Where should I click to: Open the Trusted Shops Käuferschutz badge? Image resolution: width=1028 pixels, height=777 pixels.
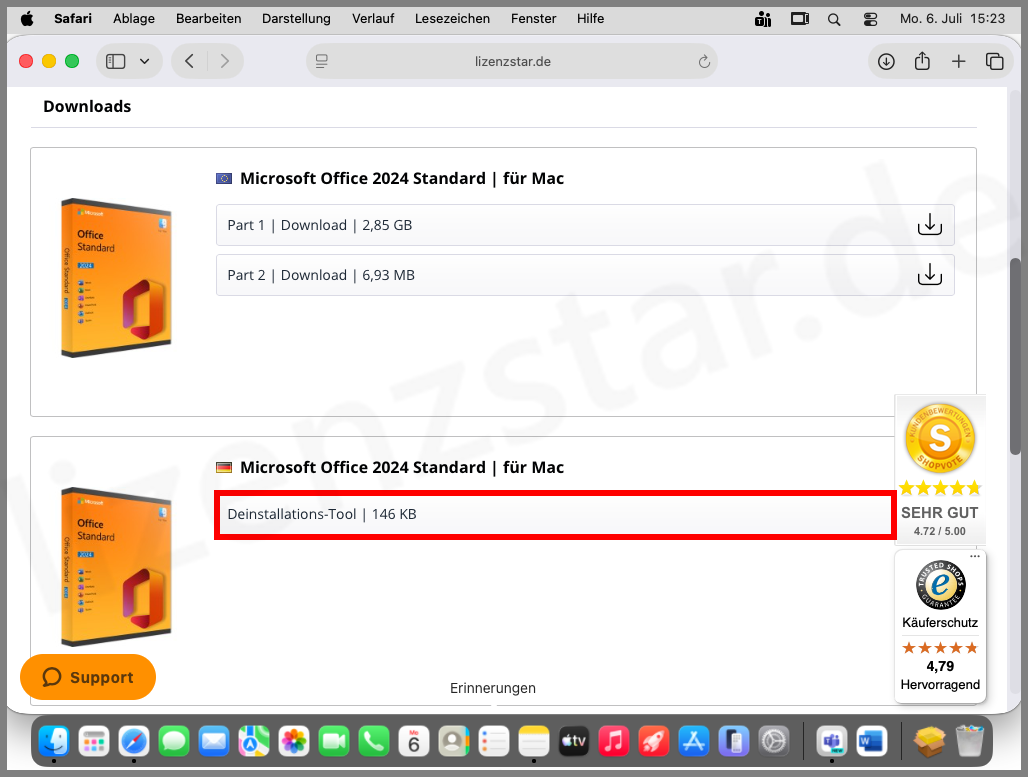pyautogui.click(x=939, y=626)
